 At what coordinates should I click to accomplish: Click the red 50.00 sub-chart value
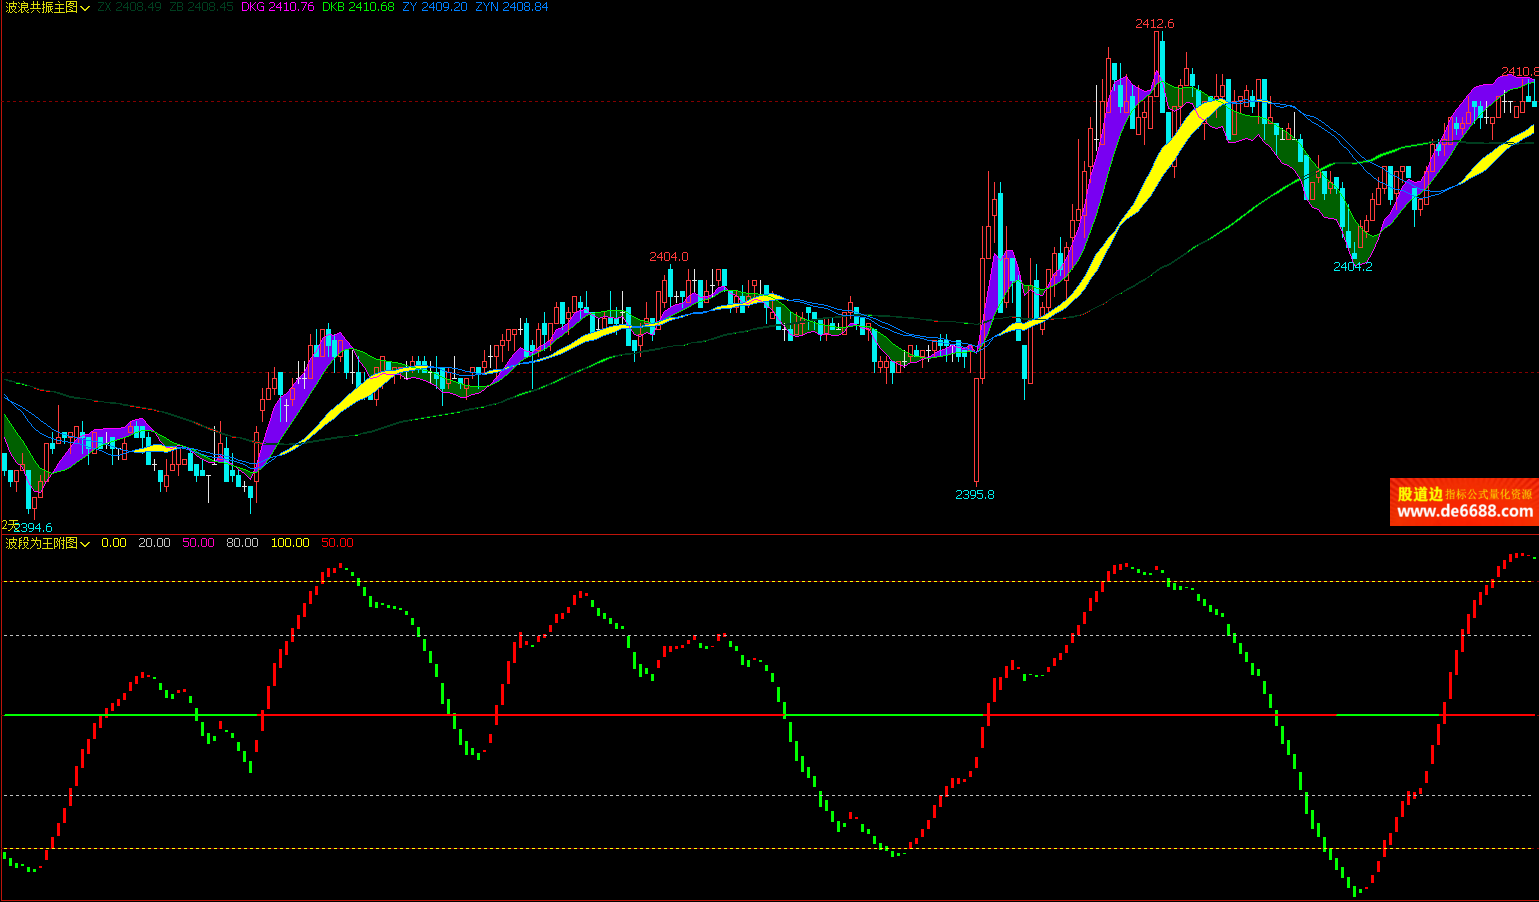[x=337, y=543]
